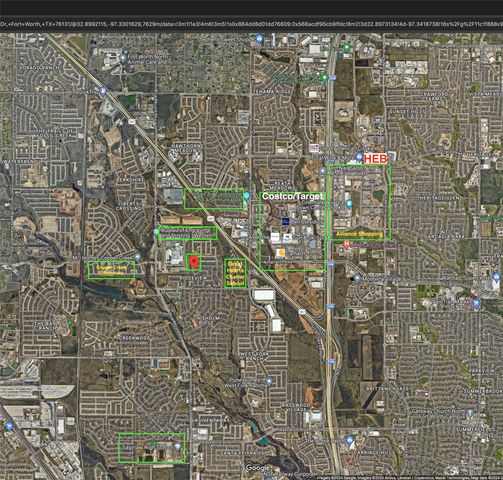The width and height of the screenshot is (503, 480).
Task: Click the green pin near The Bar C Ranch
Action: click(x=69, y=323)
